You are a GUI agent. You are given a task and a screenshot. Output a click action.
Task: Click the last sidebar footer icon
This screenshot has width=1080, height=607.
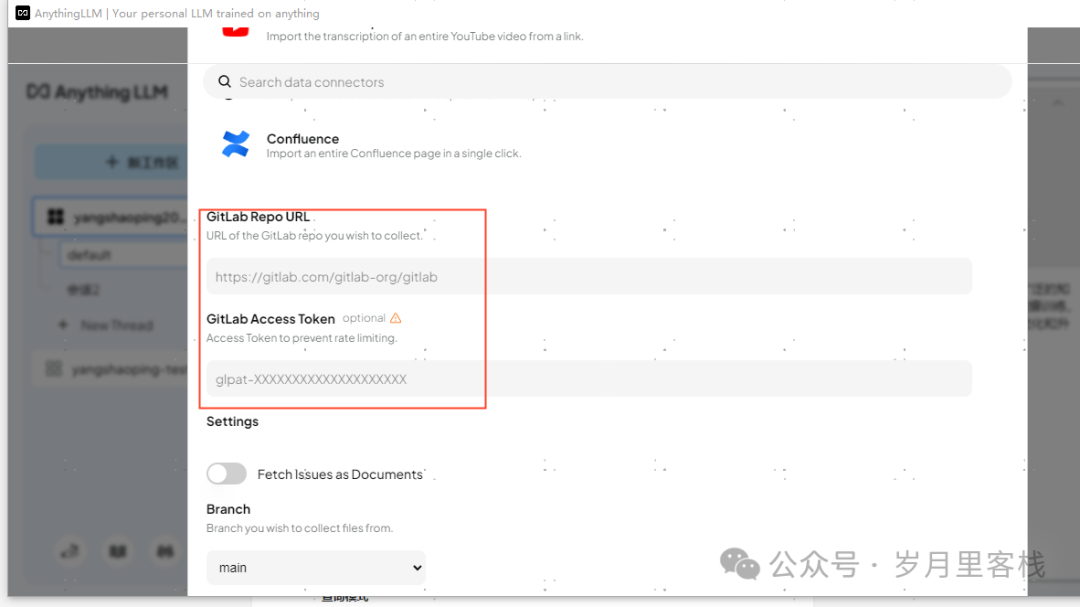tap(165, 551)
